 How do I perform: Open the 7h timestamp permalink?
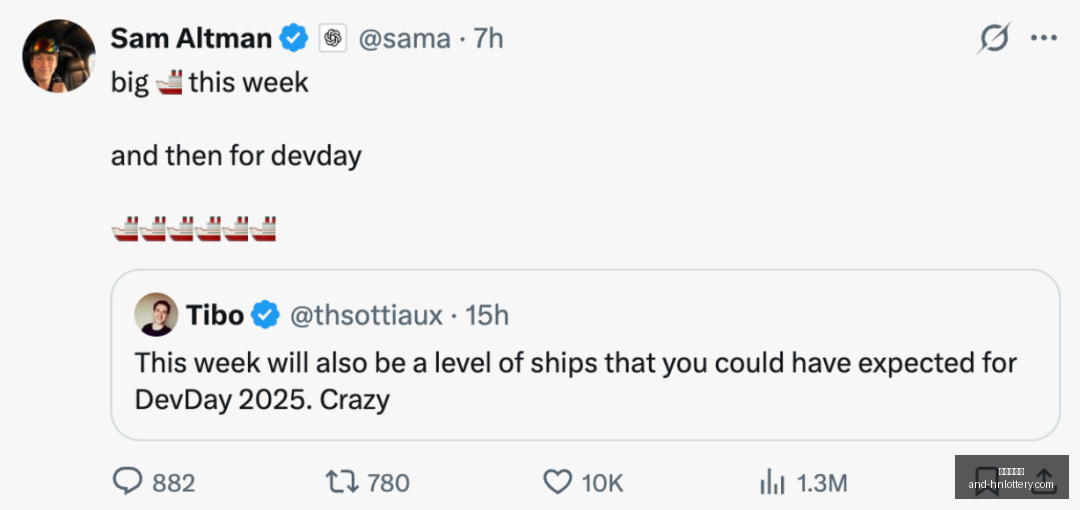pos(488,39)
